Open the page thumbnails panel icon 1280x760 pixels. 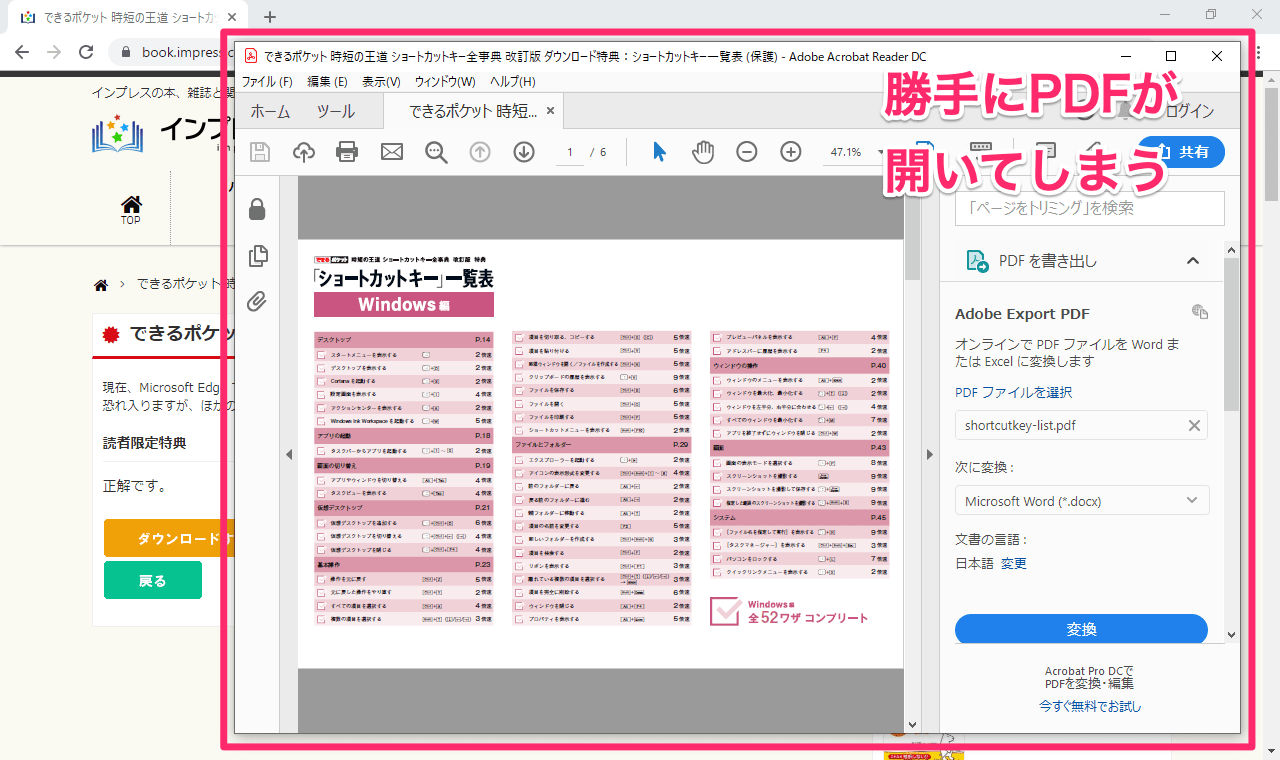click(x=257, y=255)
